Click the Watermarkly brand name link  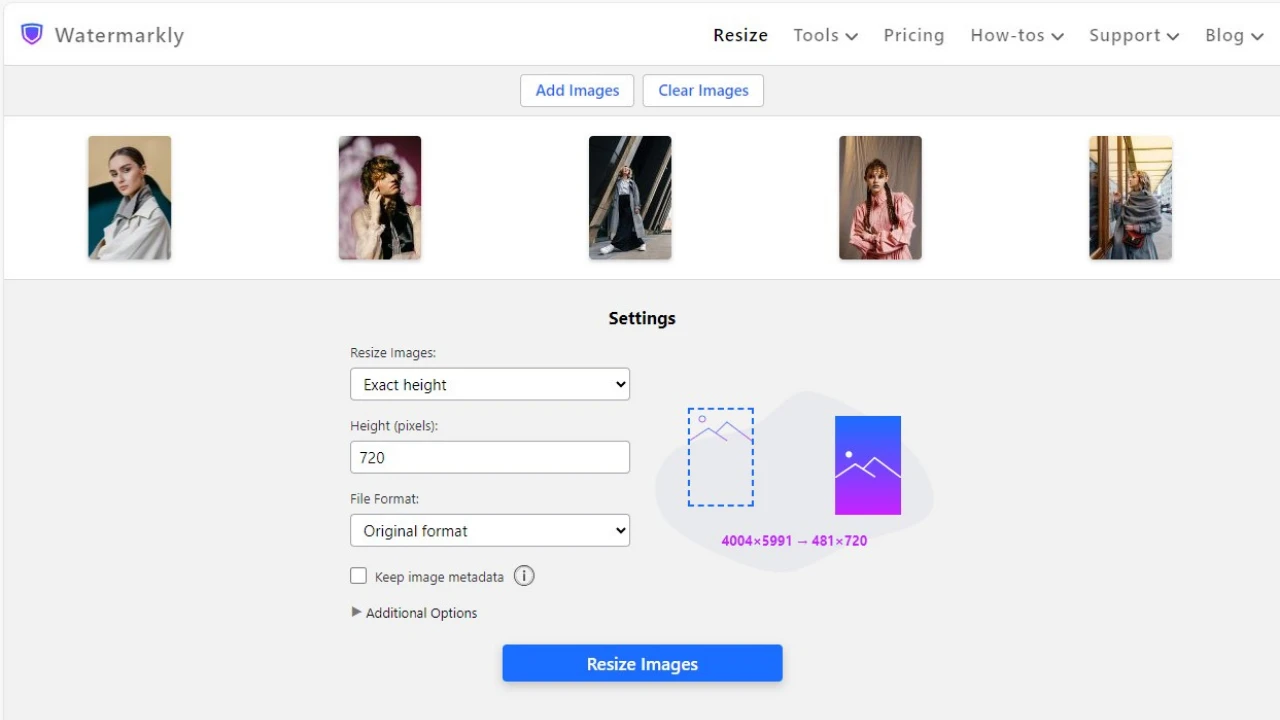tap(119, 35)
